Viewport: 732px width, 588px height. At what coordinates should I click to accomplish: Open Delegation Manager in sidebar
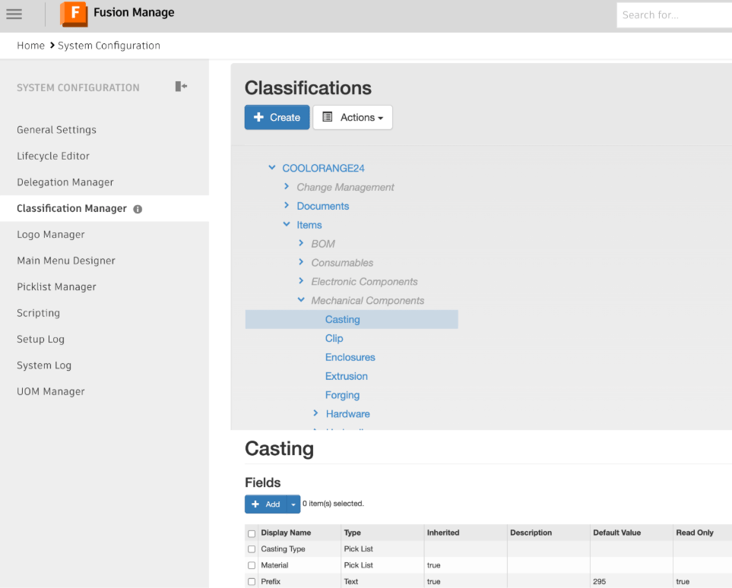point(65,182)
